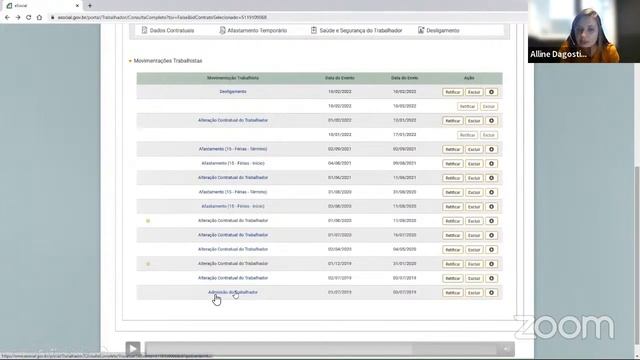Open Afastamento Férias Início 2020 link
This screenshot has height=360, width=640.
tap(233, 206)
